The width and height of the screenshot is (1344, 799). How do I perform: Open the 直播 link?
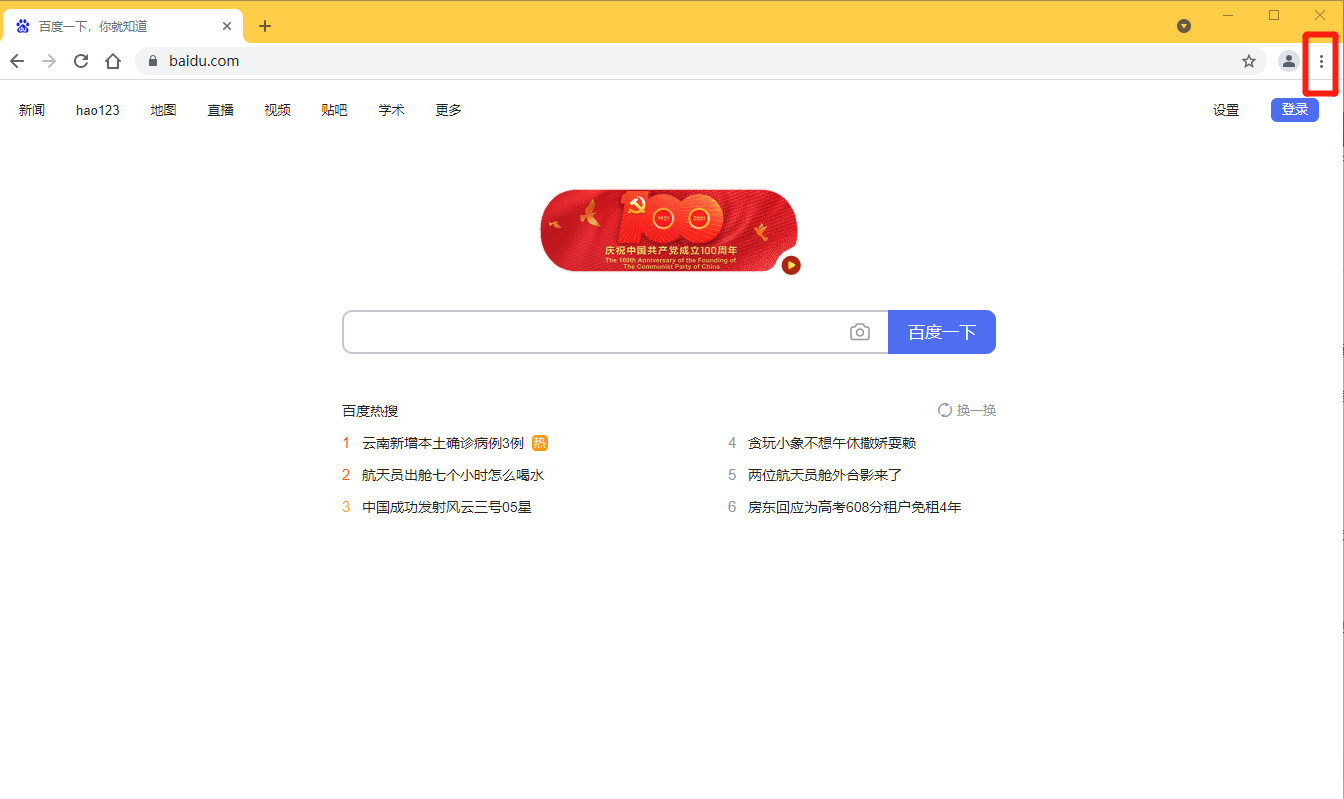tap(220, 110)
